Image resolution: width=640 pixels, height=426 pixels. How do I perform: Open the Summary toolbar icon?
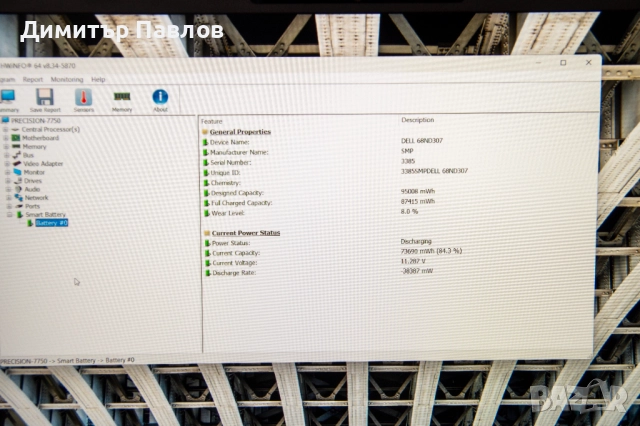[8, 100]
